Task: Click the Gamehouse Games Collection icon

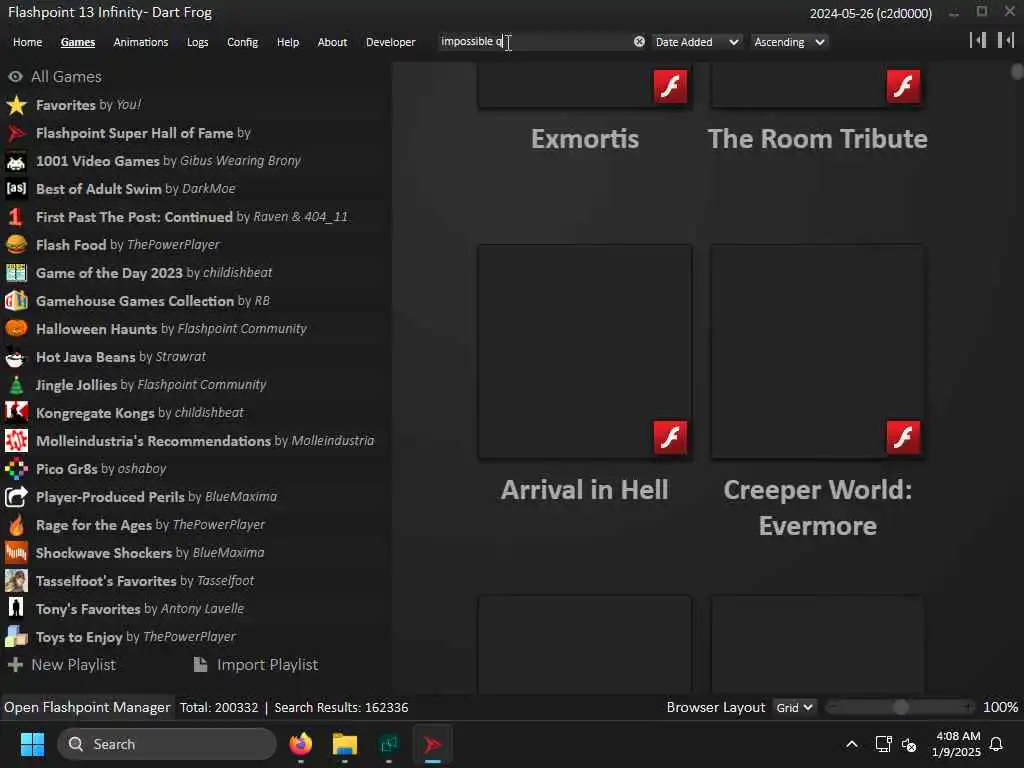Action: [16, 301]
